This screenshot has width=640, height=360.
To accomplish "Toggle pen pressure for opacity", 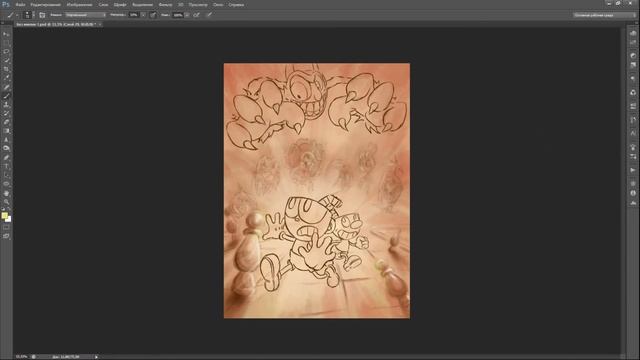I will coord(153,15).
